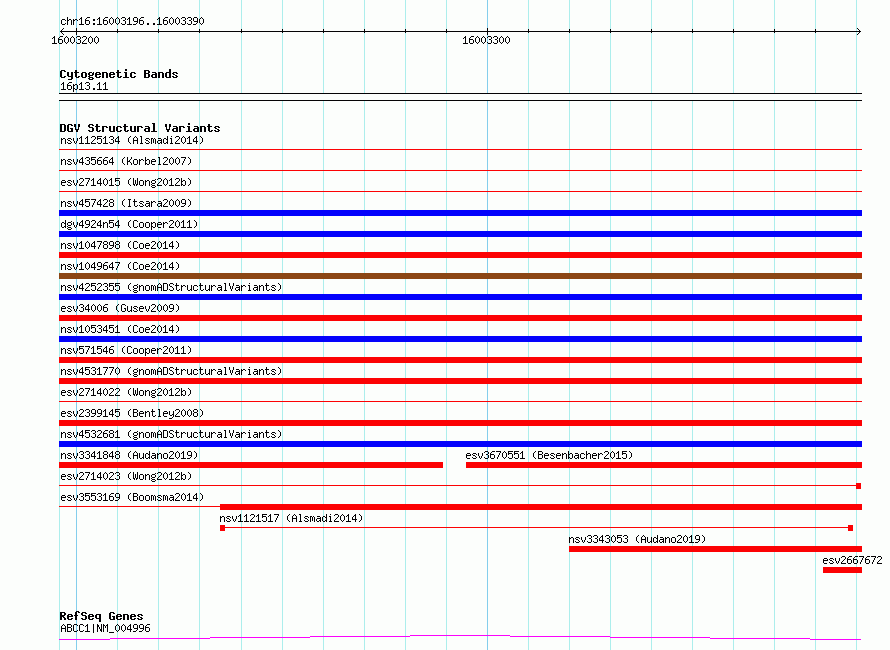
Task: Select the red bar for nsv3341848
Action: [251, 465]
